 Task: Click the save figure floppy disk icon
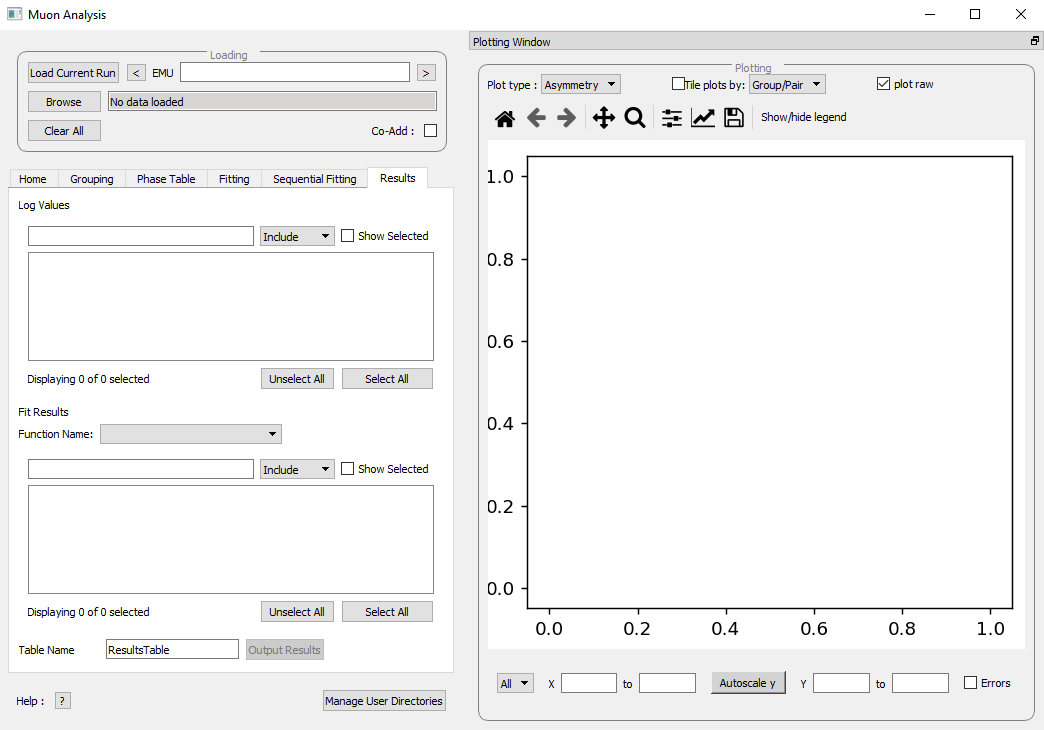734,118
